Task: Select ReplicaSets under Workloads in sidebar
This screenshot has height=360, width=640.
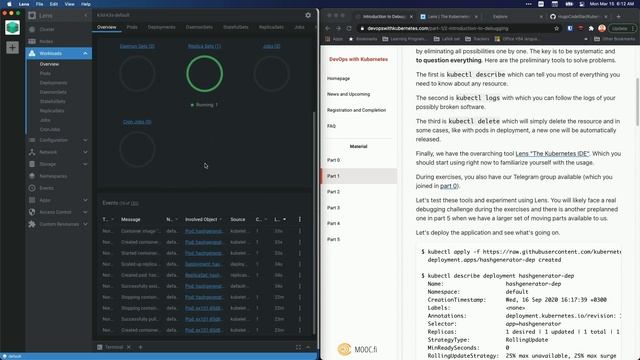Action: point(52,111)
